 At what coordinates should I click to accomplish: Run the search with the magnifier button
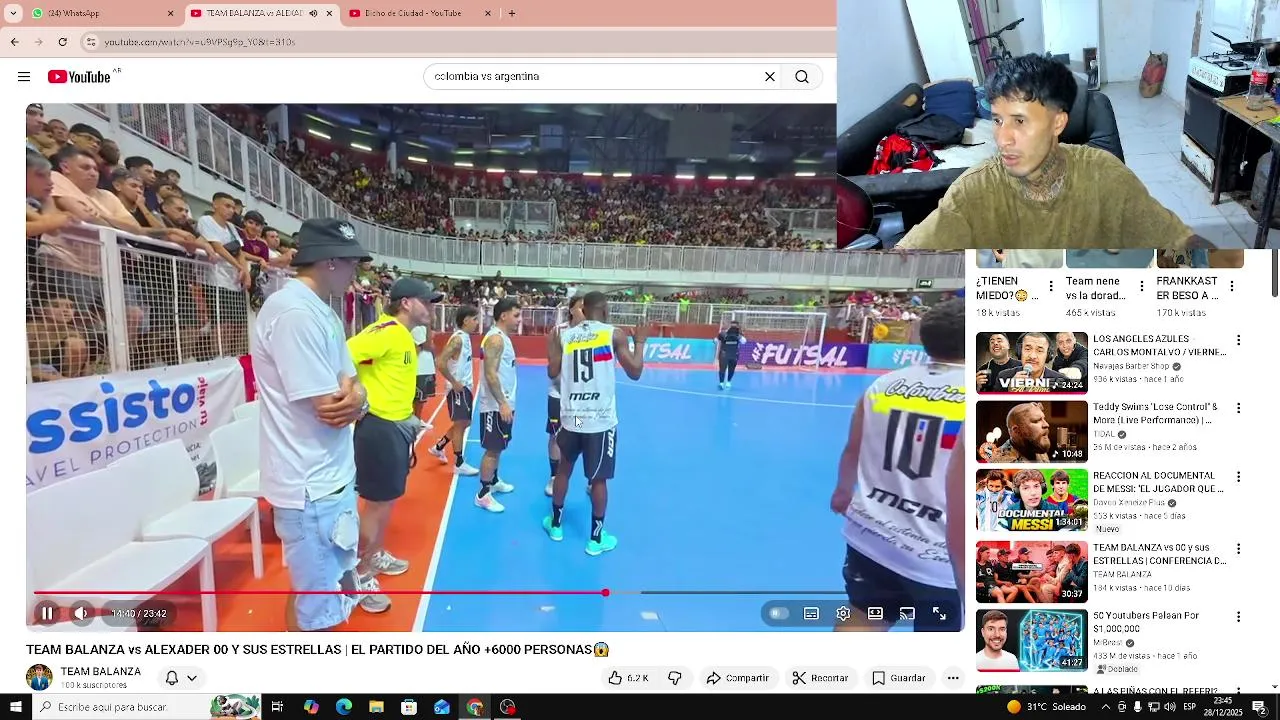tap(802, 77)
